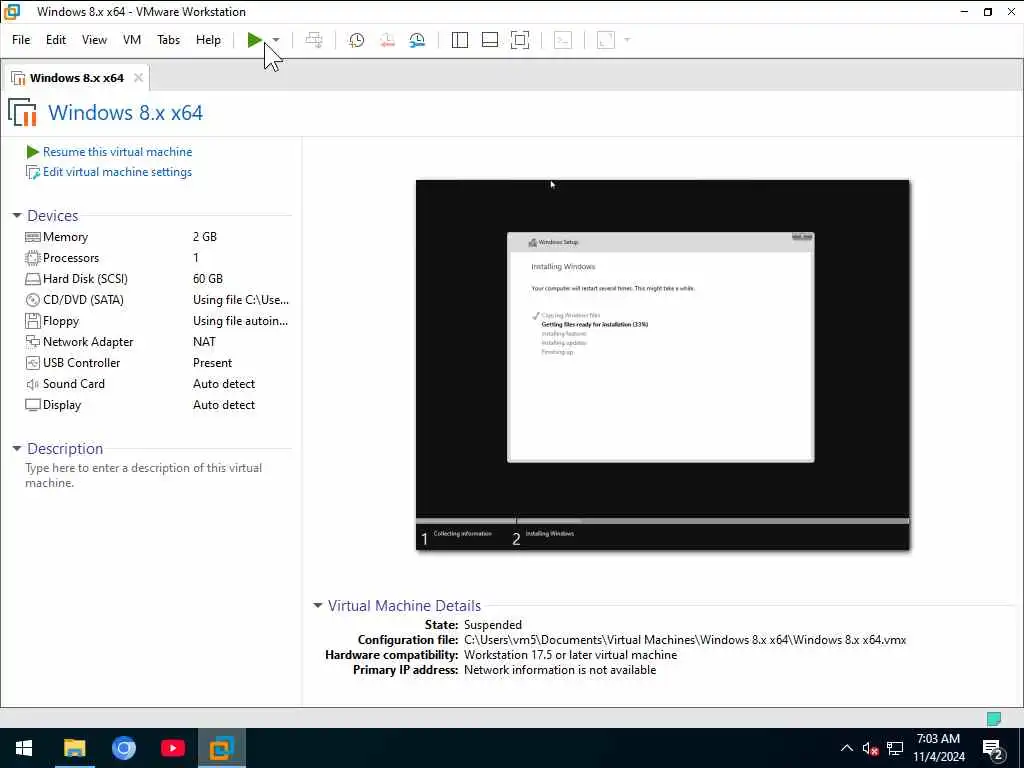Click the status bar message log icon
Viewport: 1024px width, 768px height.
993,719
